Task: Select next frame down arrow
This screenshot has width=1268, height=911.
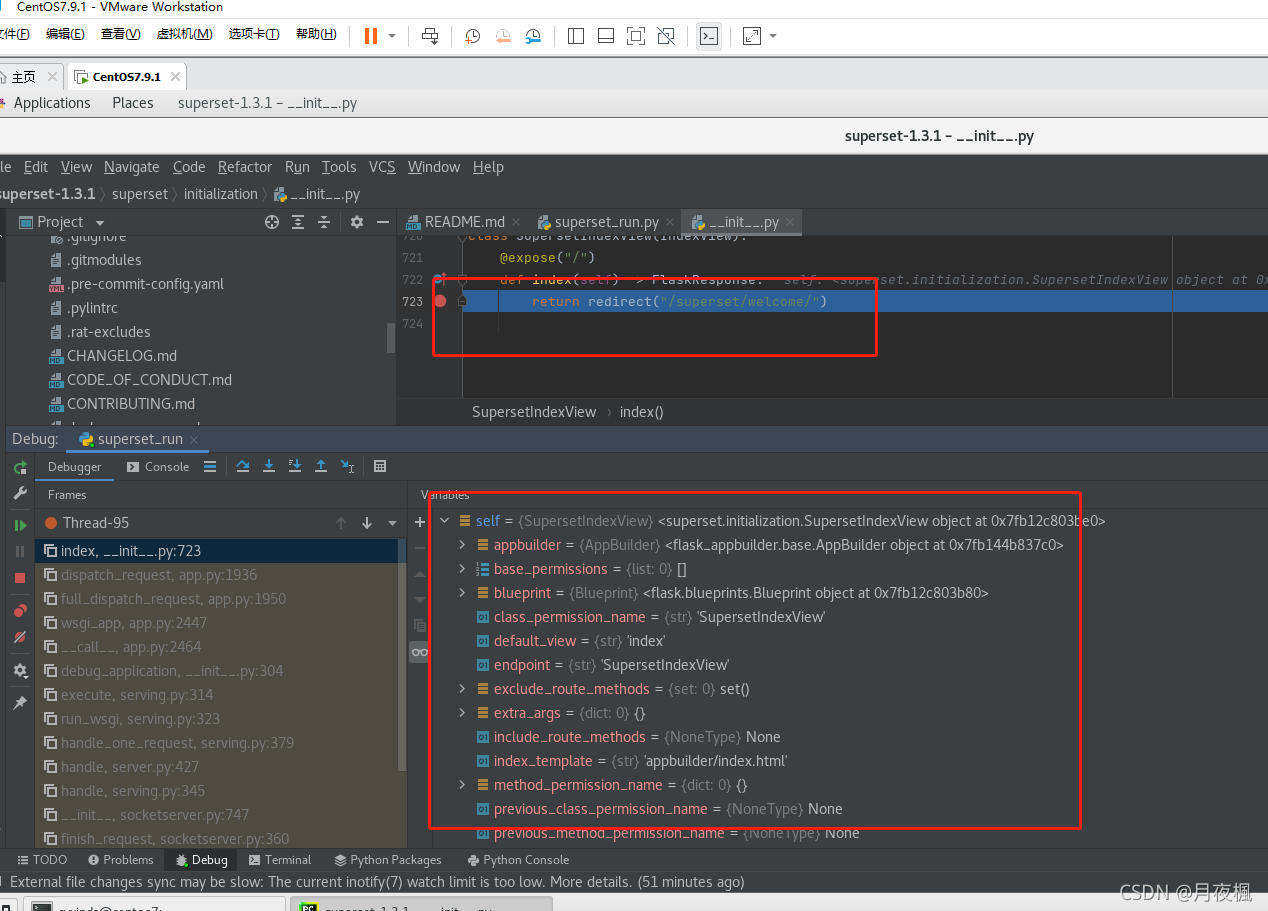Action: click(367, 523)
